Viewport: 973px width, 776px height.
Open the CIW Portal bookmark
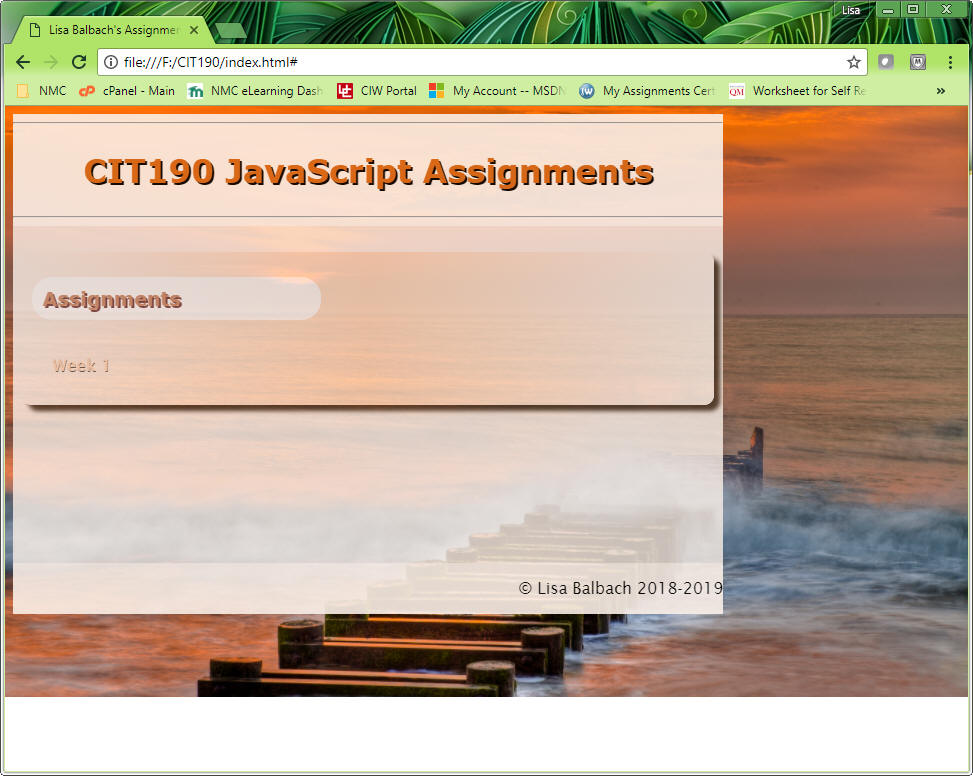[377, 91]
